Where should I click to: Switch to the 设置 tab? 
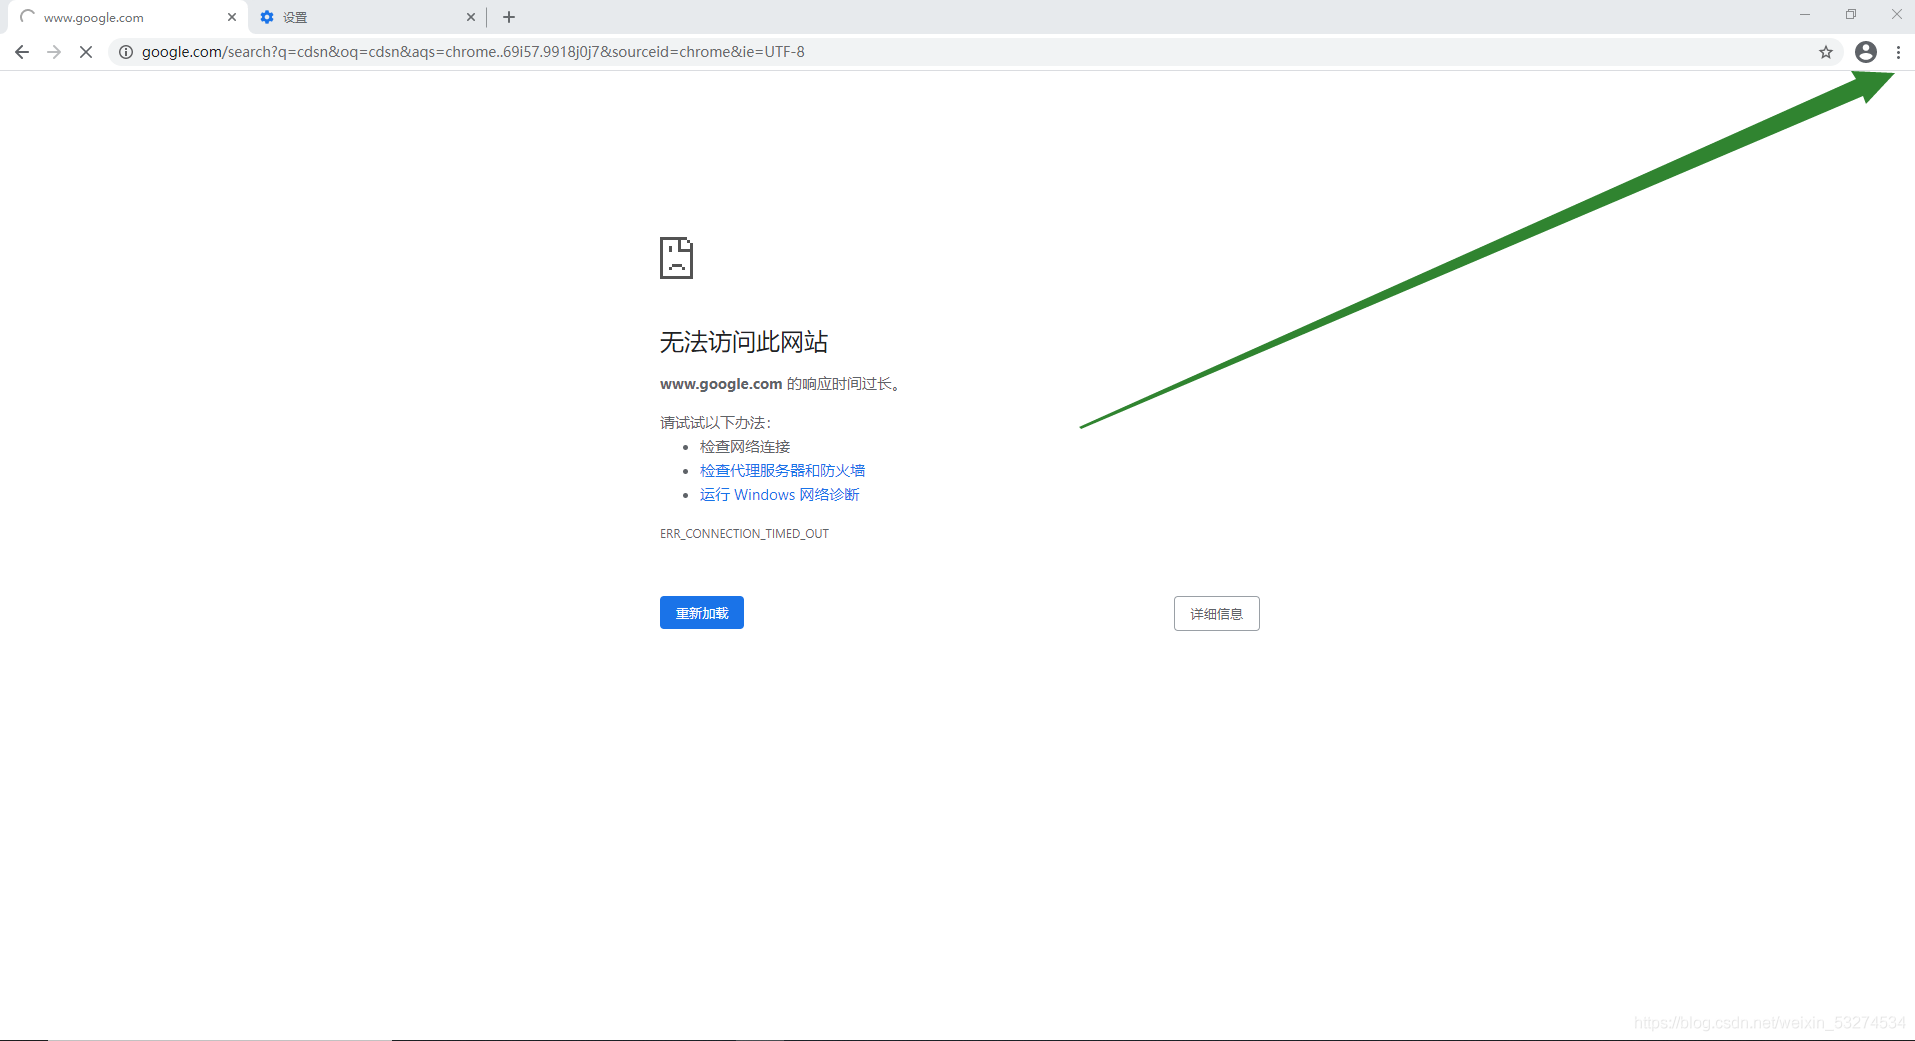click(367, 17)
